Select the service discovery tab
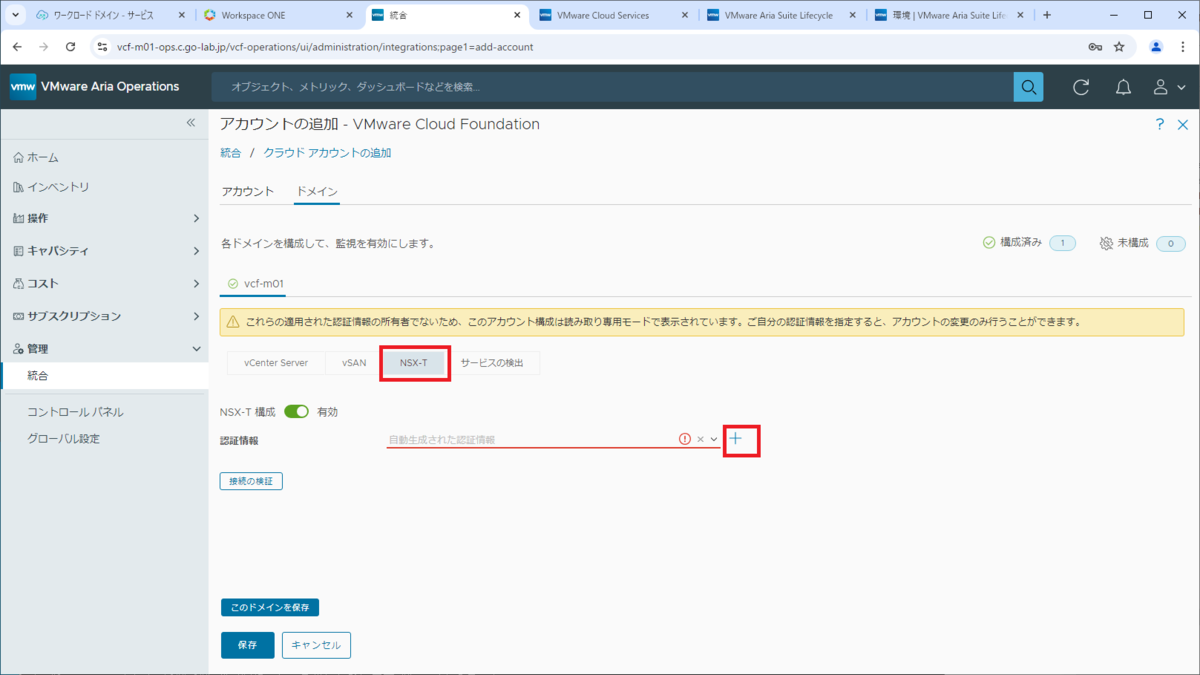Viewport: 1200px width, 675px height. pos(492,363)
